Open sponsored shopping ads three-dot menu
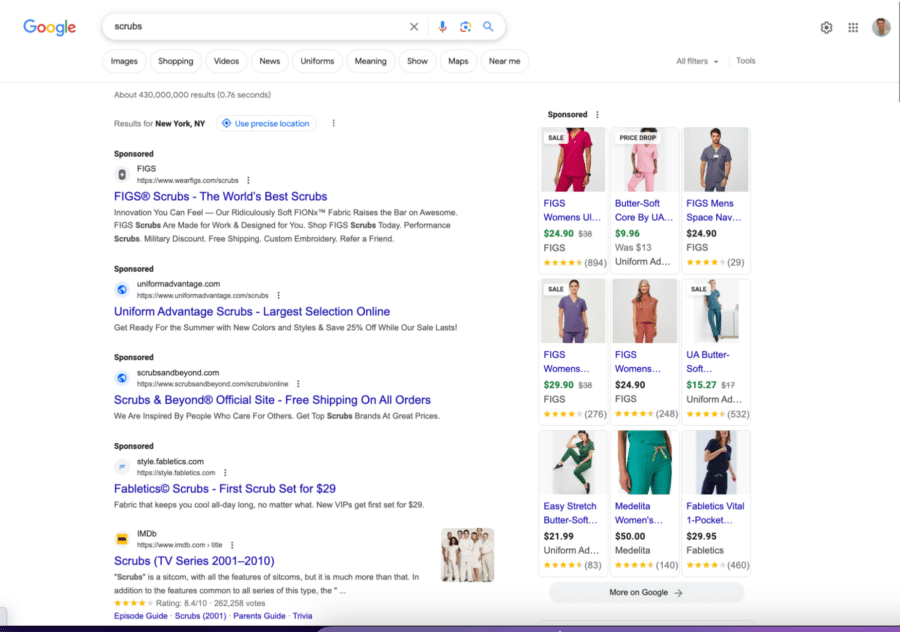This screenshot has height=632, width=900. click(598, 115)
